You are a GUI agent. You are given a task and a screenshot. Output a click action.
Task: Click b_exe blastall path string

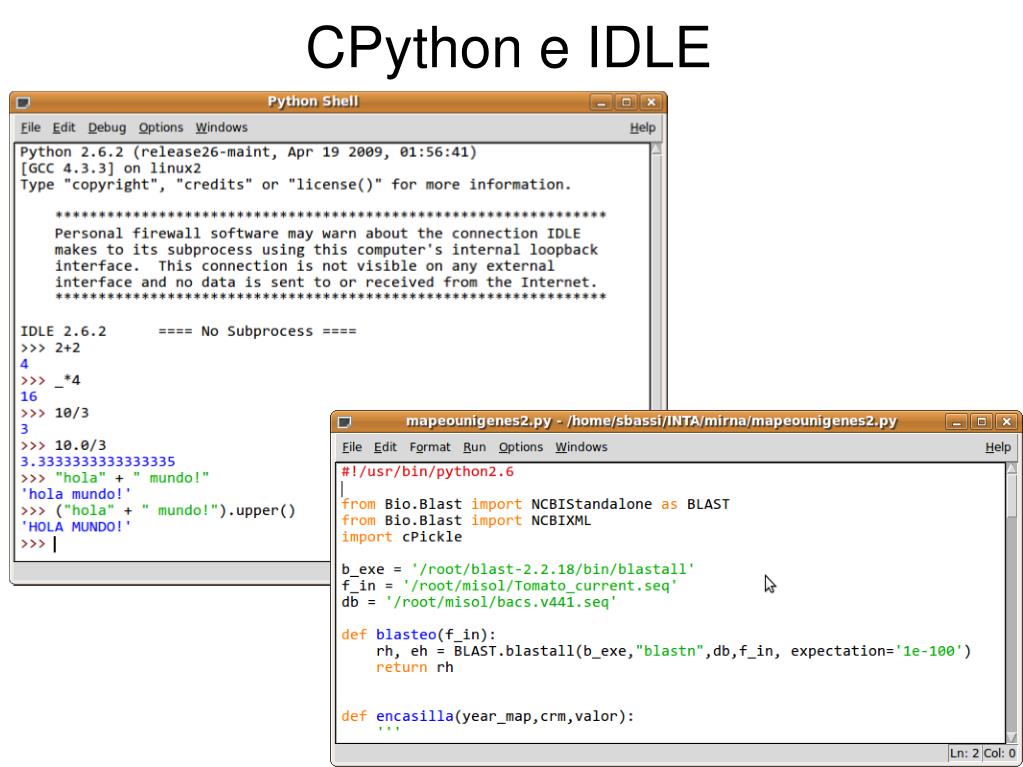(x=553, y=569)
